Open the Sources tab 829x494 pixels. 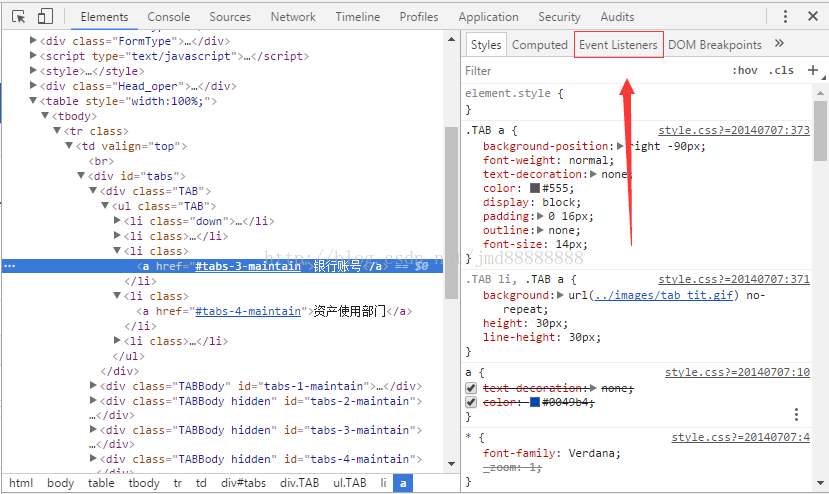pos(230,17)
